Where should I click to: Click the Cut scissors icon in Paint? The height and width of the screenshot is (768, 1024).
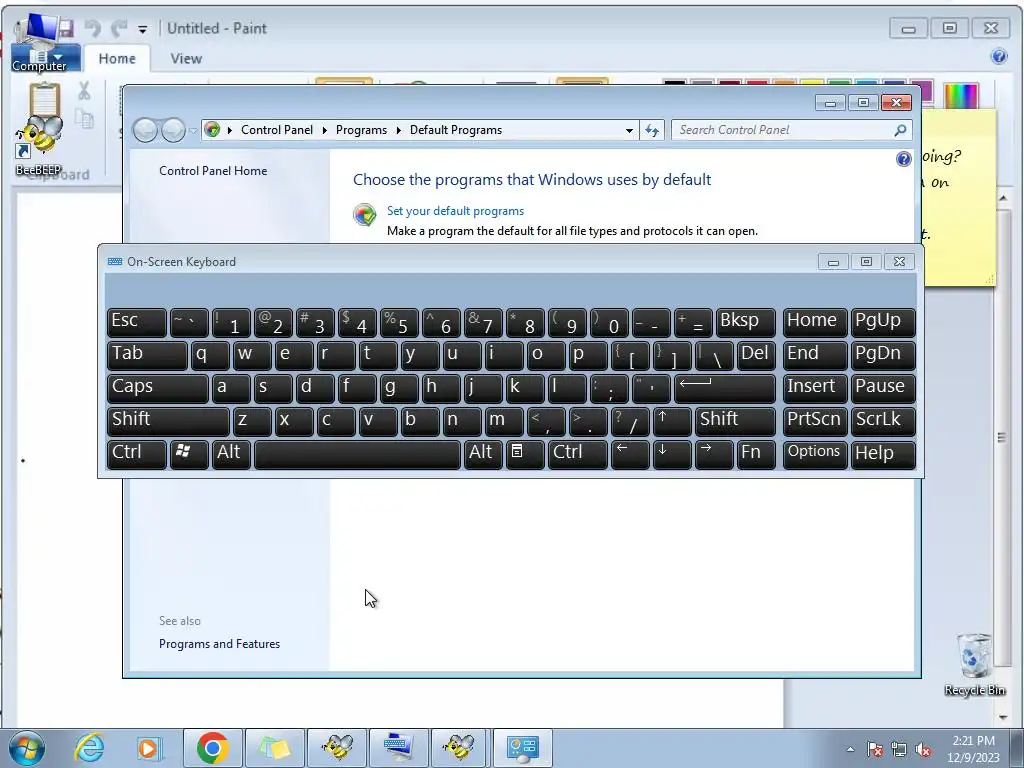pos(84,91)
